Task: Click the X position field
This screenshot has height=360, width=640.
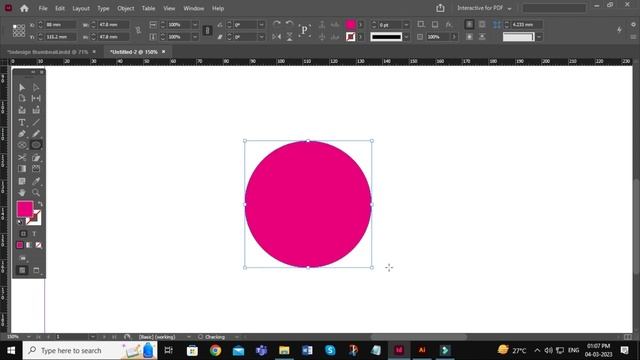Action: click(60, 25)
